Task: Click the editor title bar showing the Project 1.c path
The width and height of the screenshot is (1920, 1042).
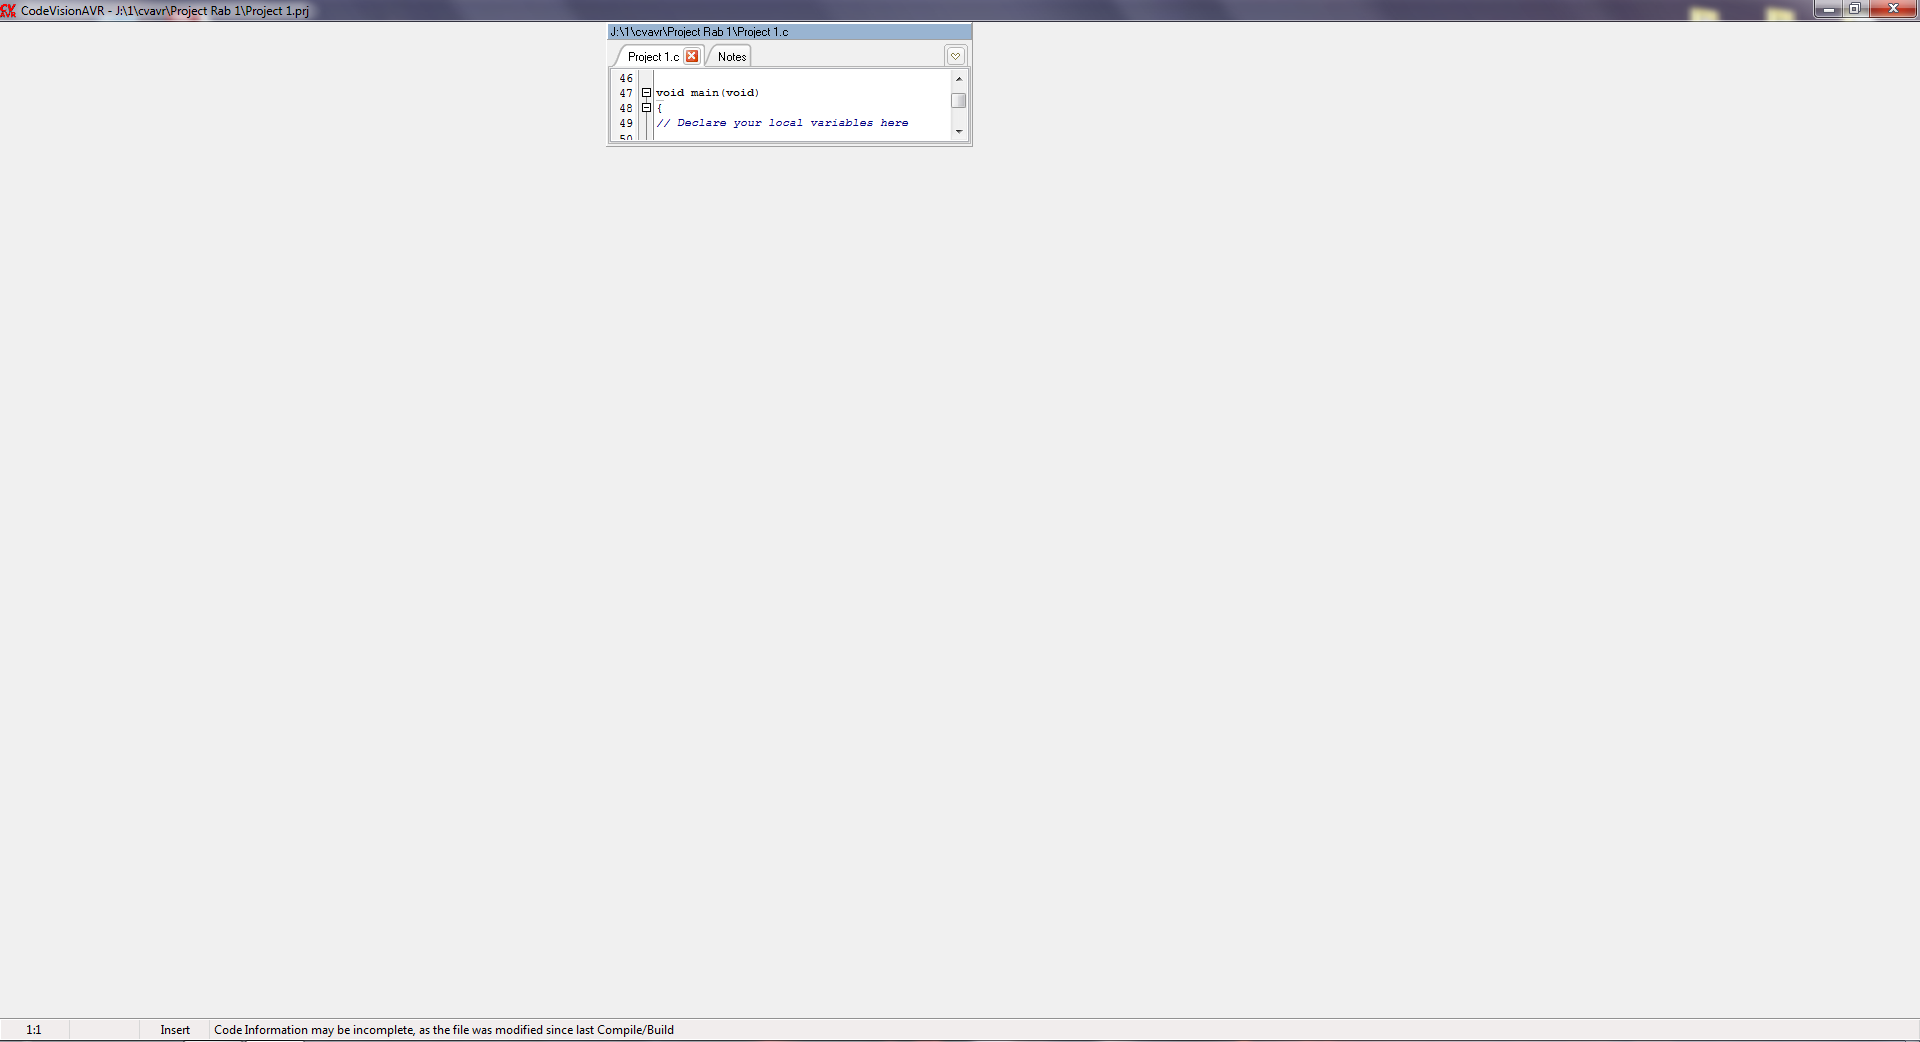Action: (x=790, y=32)
